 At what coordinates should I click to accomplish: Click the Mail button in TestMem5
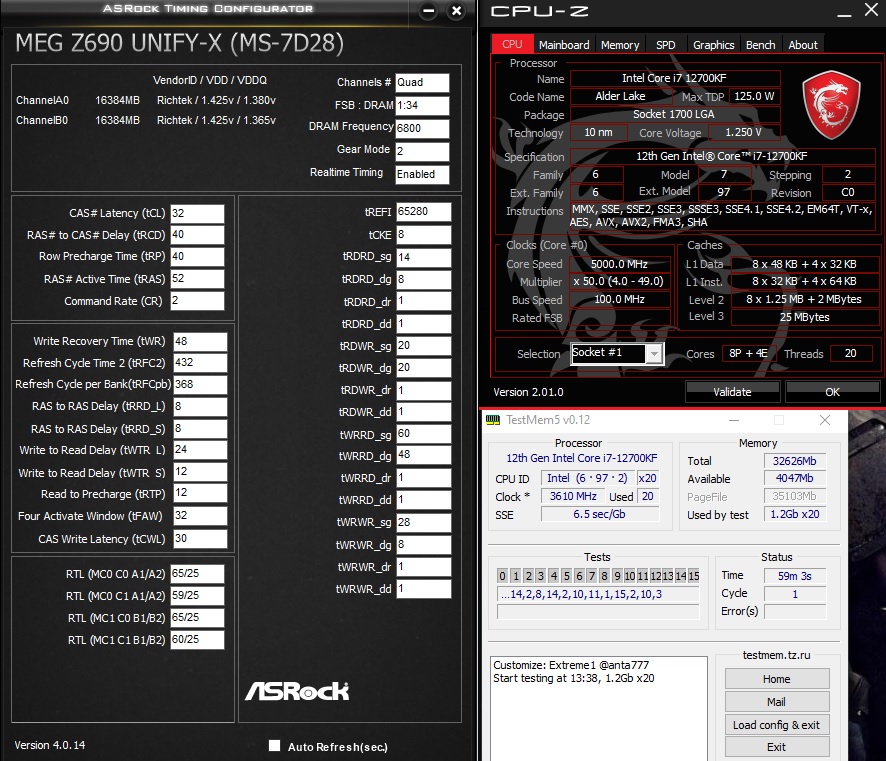(777, 702)
